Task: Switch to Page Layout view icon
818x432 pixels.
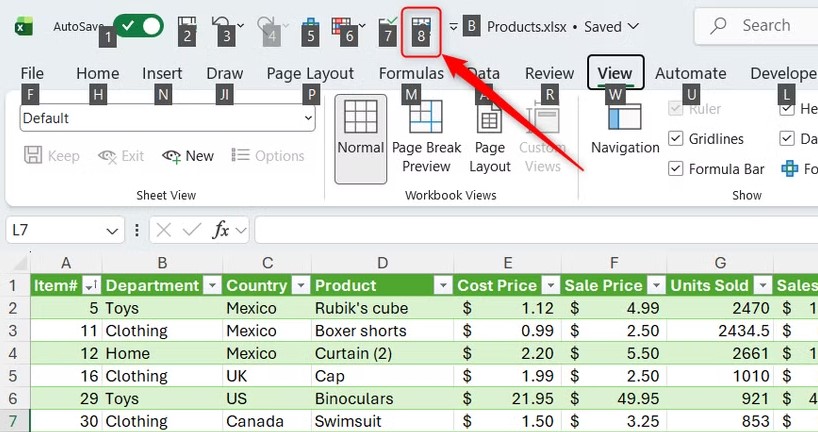Action: tap(489, 117)
